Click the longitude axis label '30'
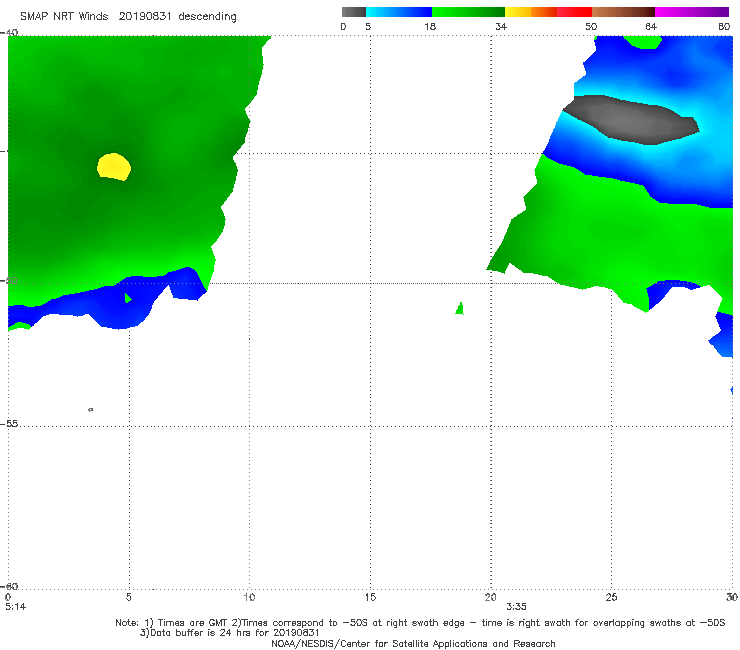 (732, 597)
